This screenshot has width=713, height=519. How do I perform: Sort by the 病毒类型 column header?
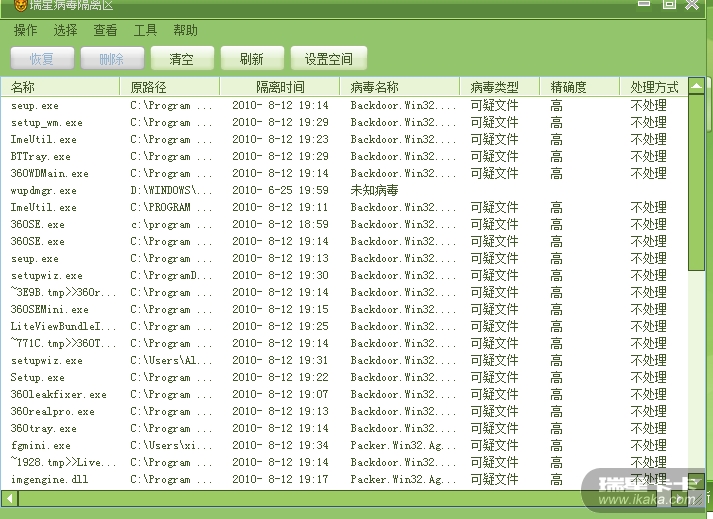pyautogui.click(x=499, y=87)
